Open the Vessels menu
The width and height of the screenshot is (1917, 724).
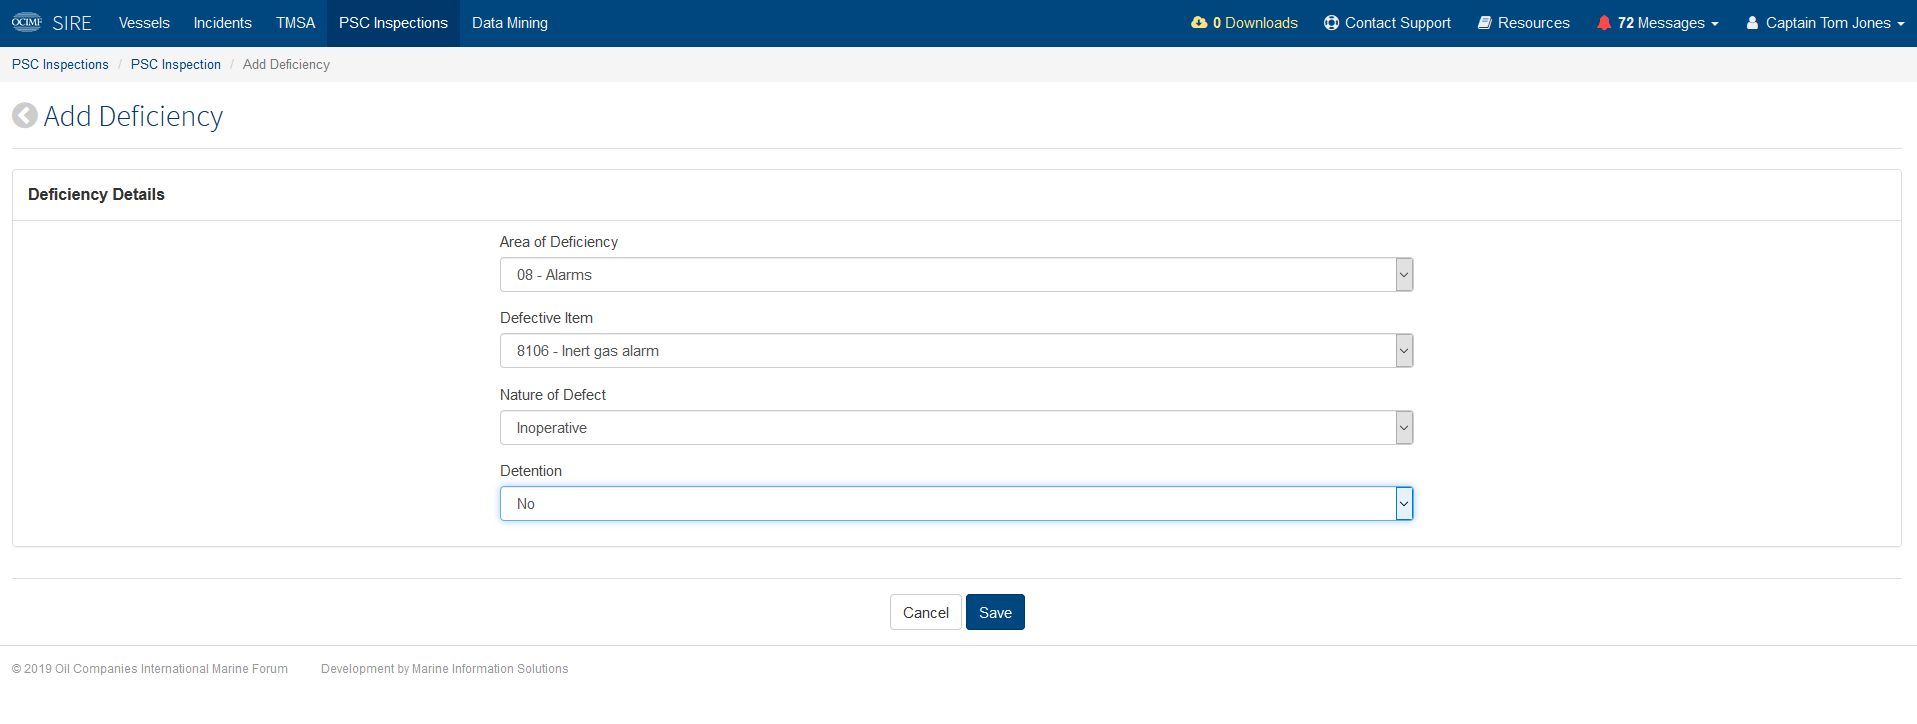(144, 23)
